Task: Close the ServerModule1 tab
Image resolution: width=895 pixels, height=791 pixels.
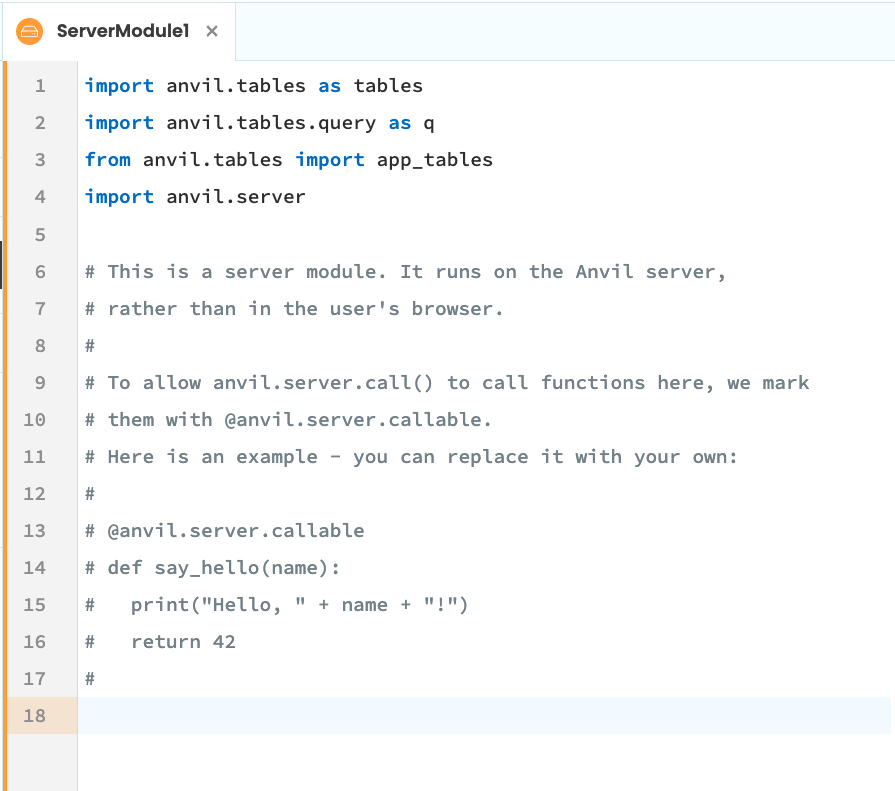Action: pyautogui.click(x=210, y=31)
